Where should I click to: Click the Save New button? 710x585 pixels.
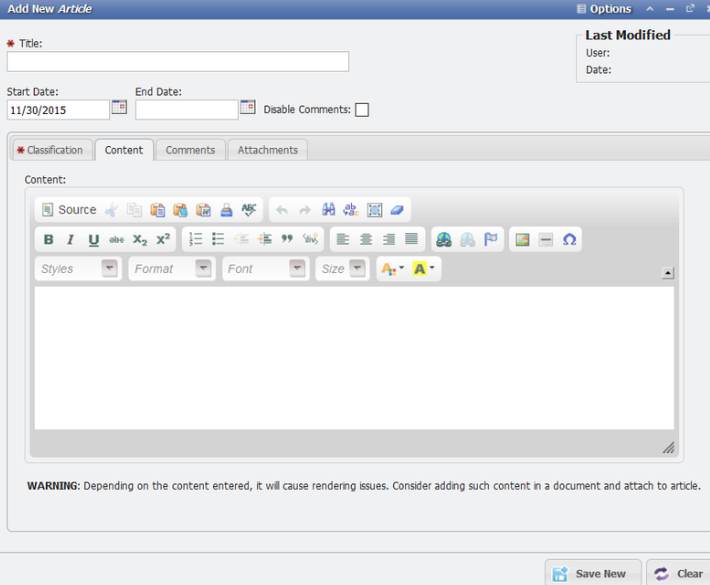pyautogui.click(x=592, y=573)
